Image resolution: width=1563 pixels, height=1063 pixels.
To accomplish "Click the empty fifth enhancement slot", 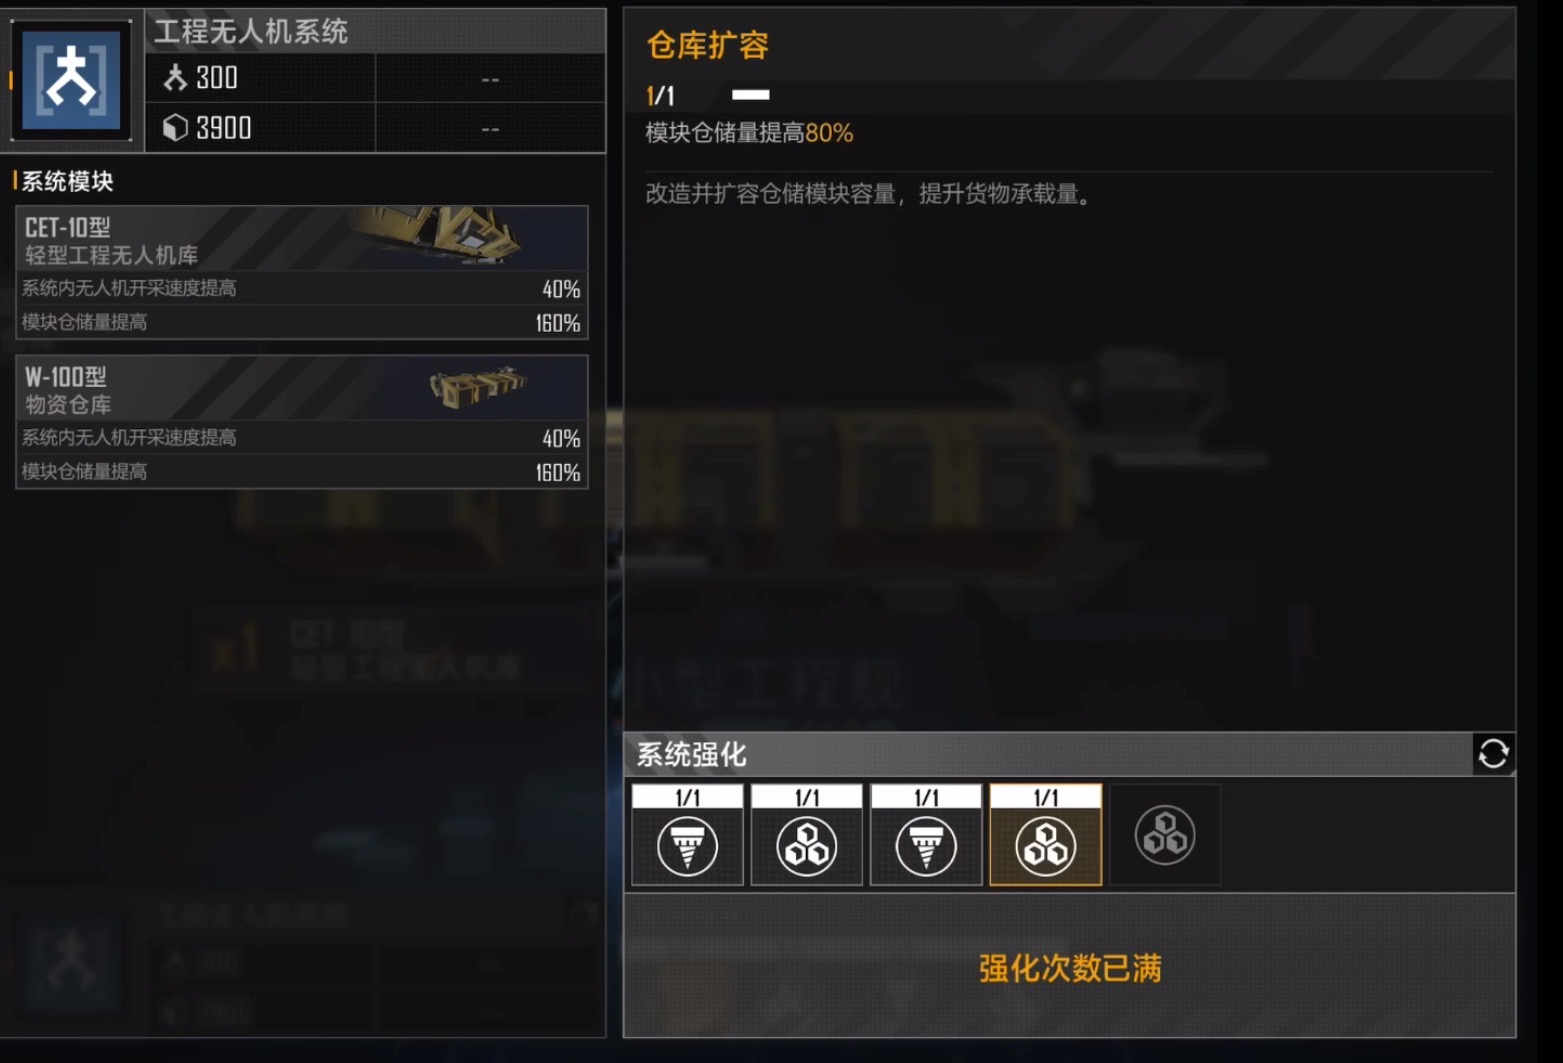I will coord(1165,835).
